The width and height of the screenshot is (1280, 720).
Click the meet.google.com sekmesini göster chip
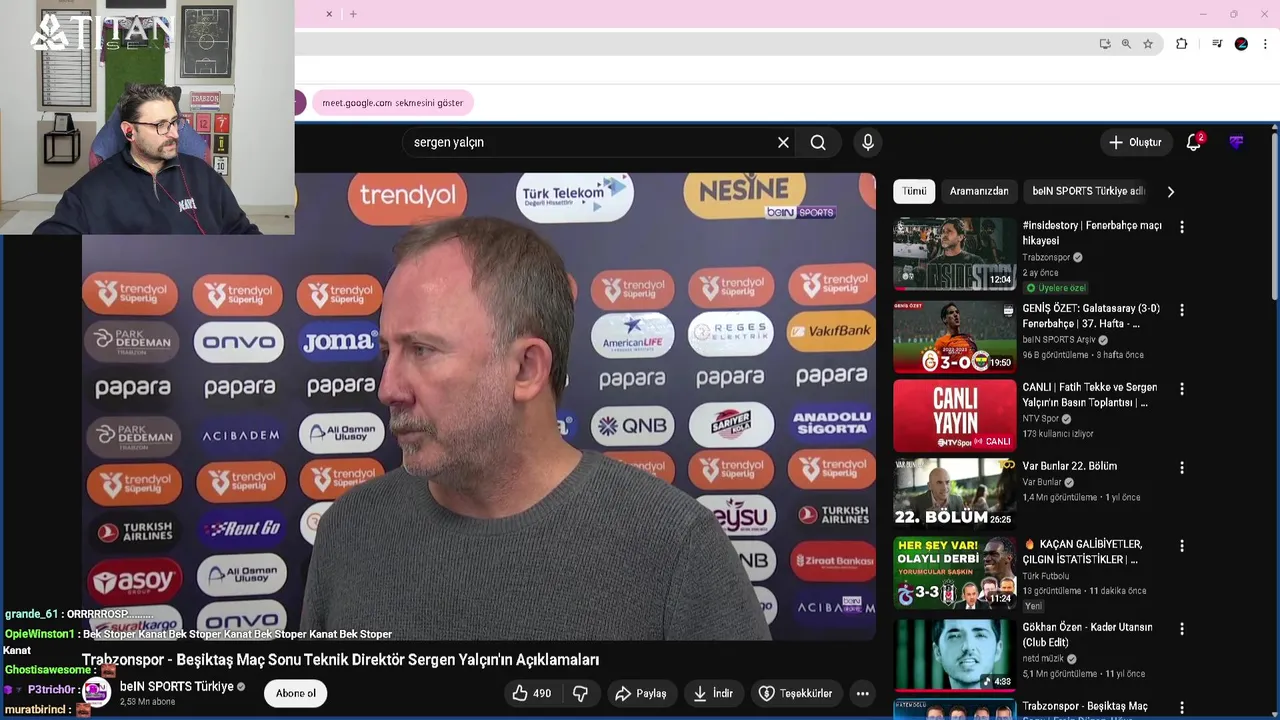(x=392, y=103)
